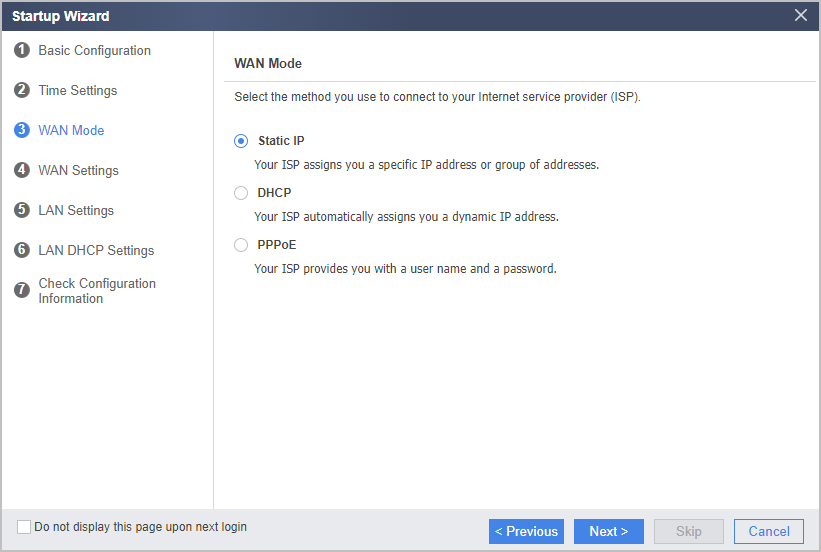Open the WAN Settings step
The width and height of the screenshot is (821, 552).
coord(78,170)
